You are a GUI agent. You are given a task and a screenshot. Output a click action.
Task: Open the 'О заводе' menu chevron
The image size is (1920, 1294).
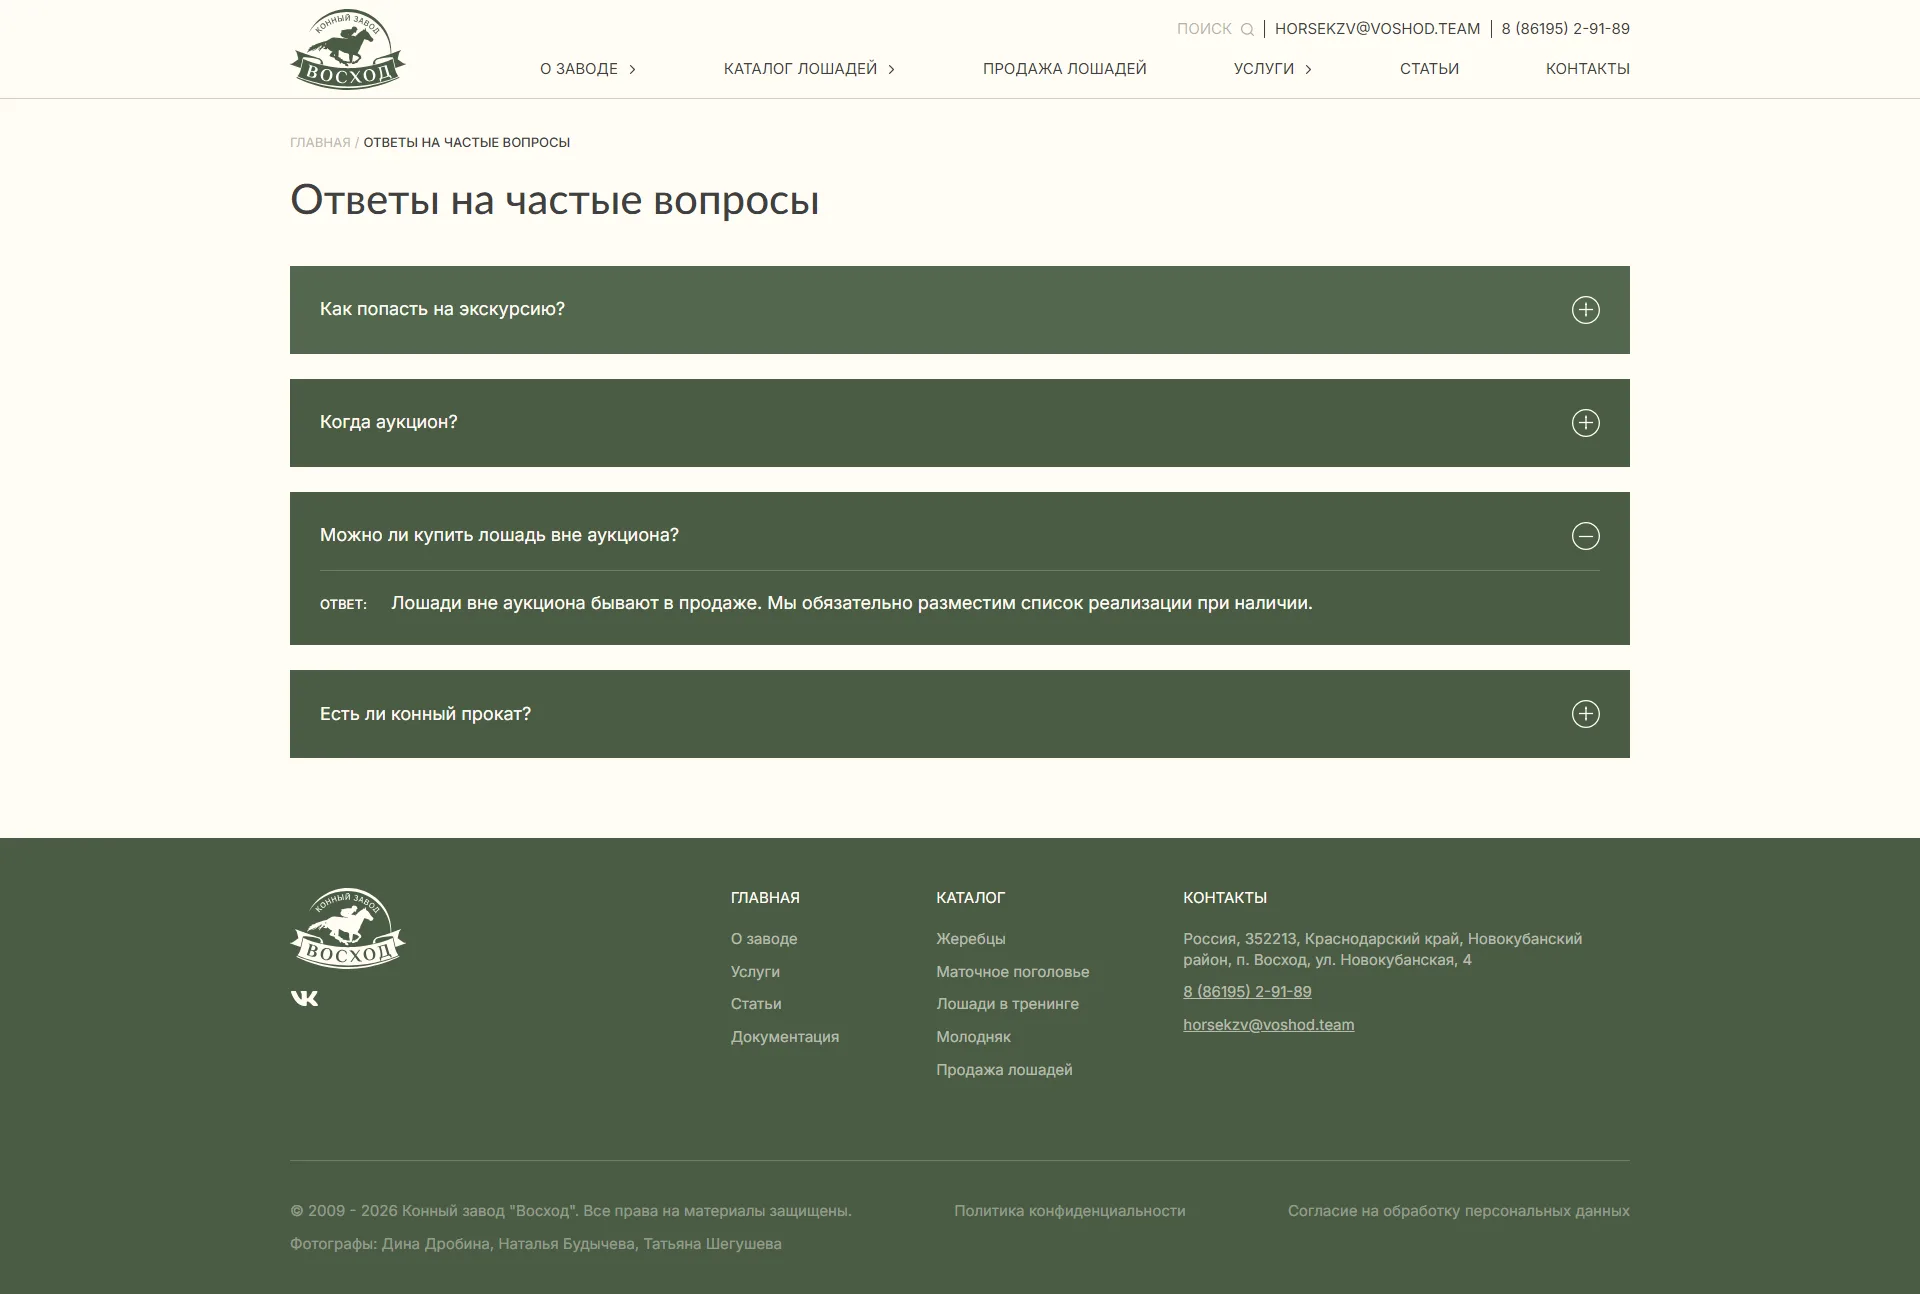pyautogui.click(x=632, y=69)
